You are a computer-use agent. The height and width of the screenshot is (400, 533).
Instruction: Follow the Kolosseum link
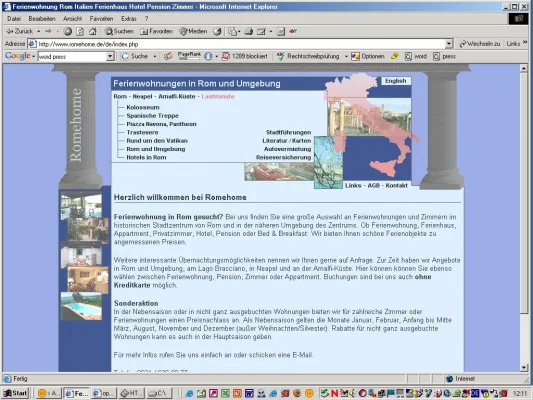(143, 107)
